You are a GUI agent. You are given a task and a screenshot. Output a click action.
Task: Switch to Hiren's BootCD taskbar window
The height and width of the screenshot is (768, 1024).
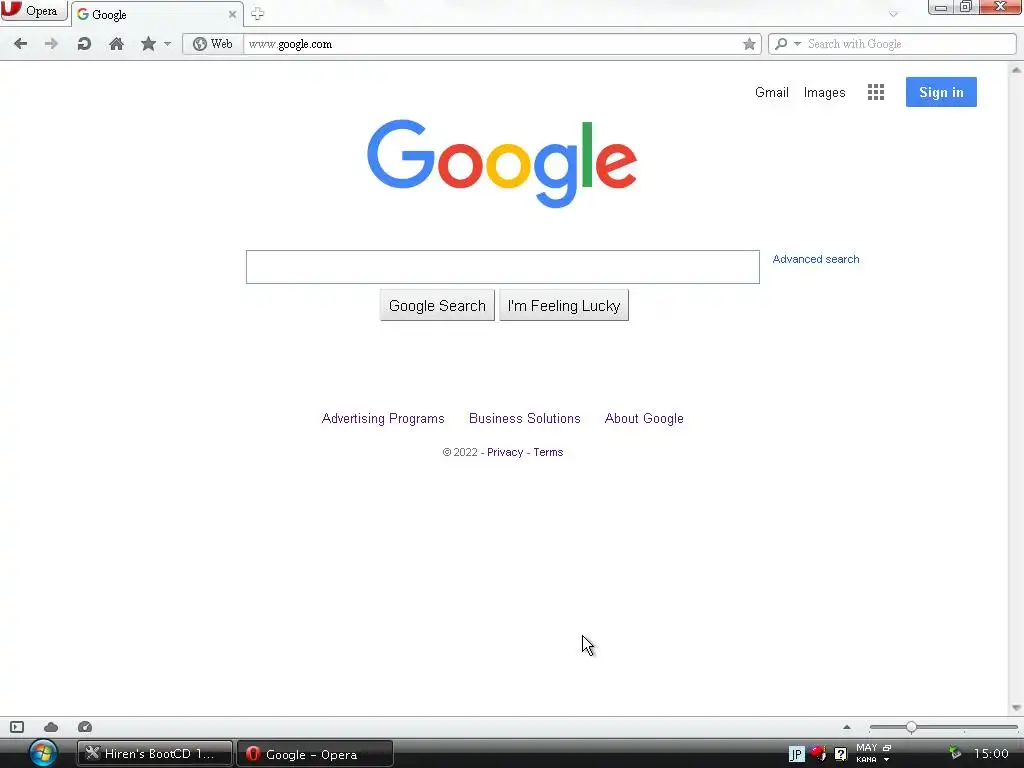click(155, 754)
